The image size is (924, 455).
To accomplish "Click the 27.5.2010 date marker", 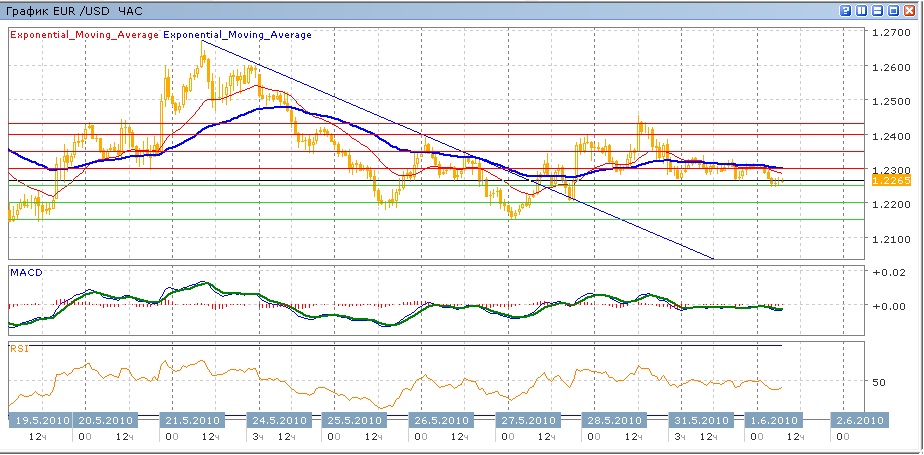I will (530, 420).
